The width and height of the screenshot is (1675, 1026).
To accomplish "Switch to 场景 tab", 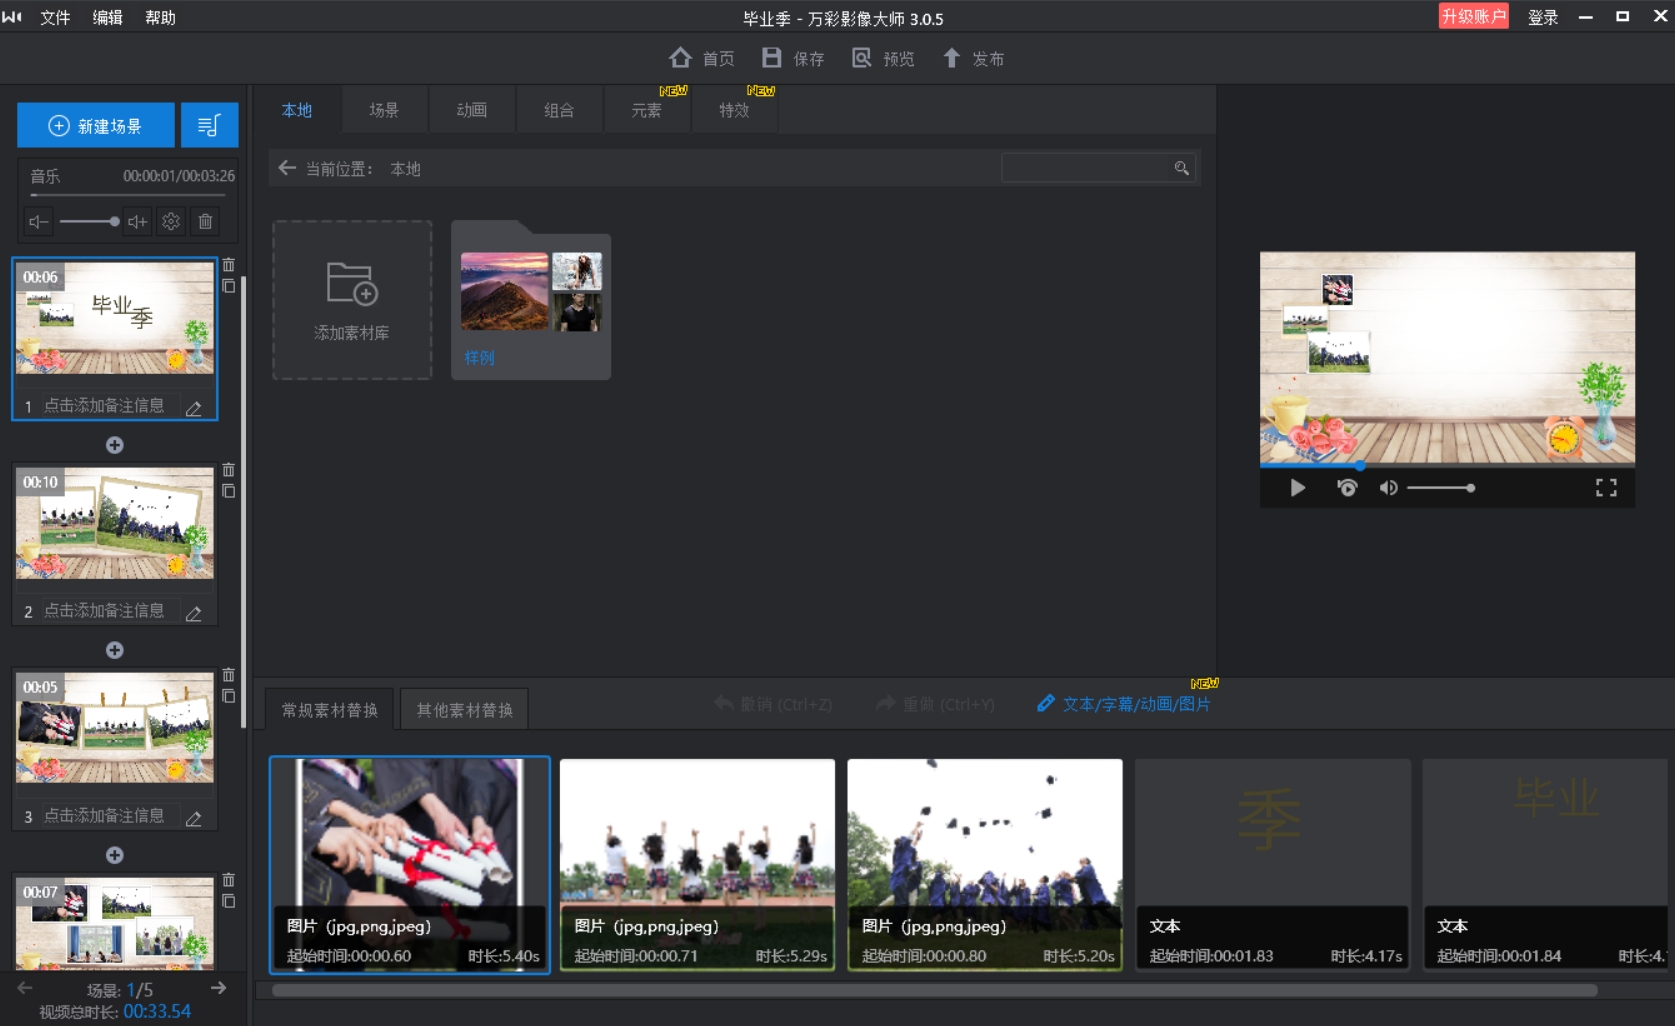I will (384, 110).
